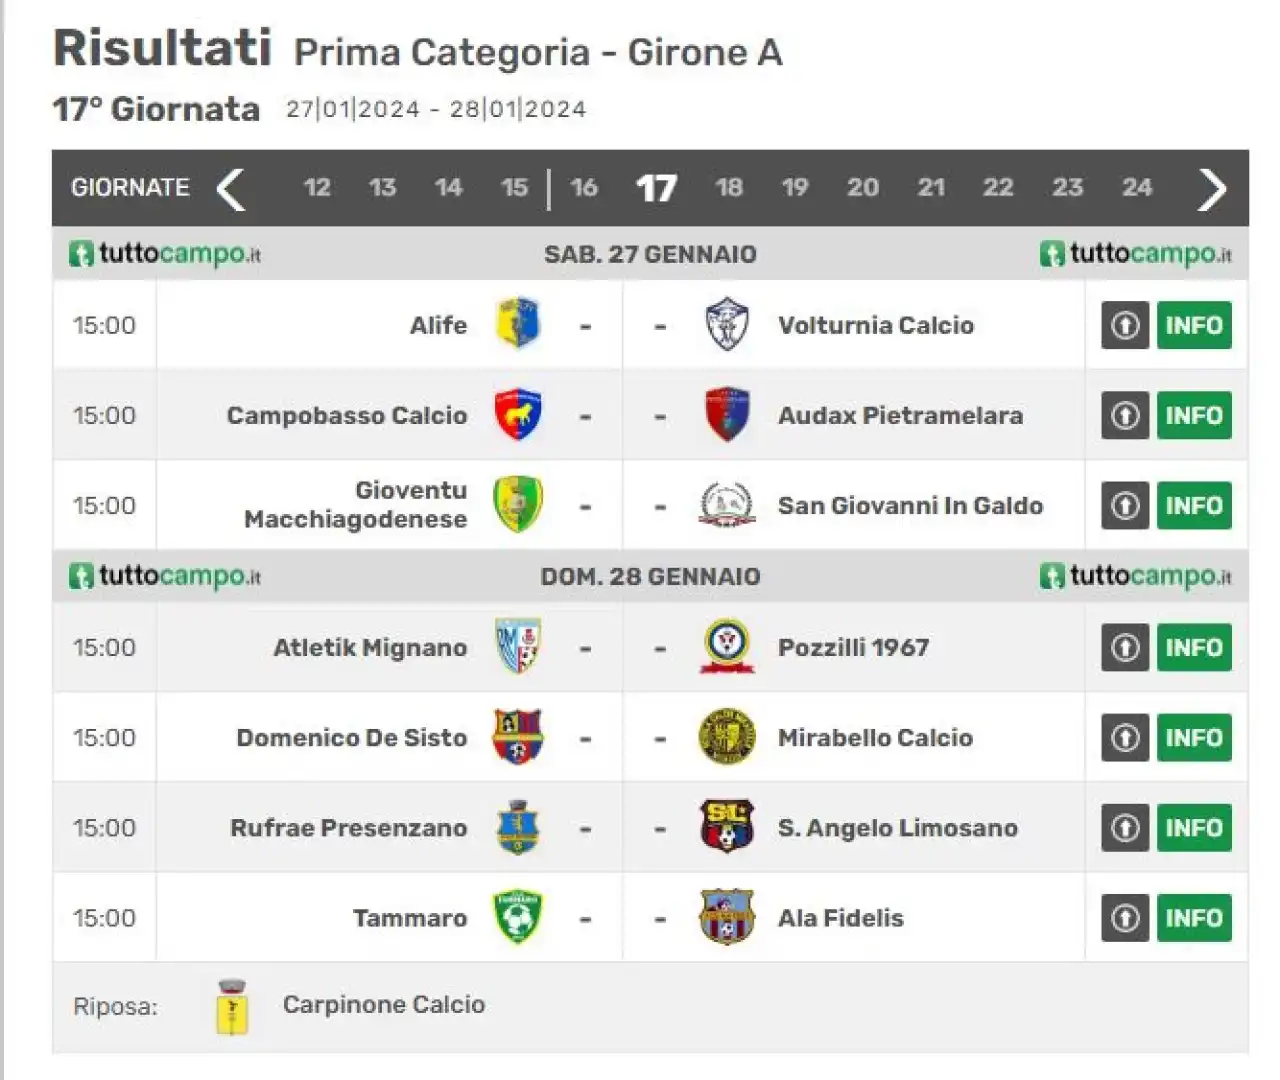1280x1080 pixels.
Task: Click the Tammaro green team badge
Action: coord(518,917)
